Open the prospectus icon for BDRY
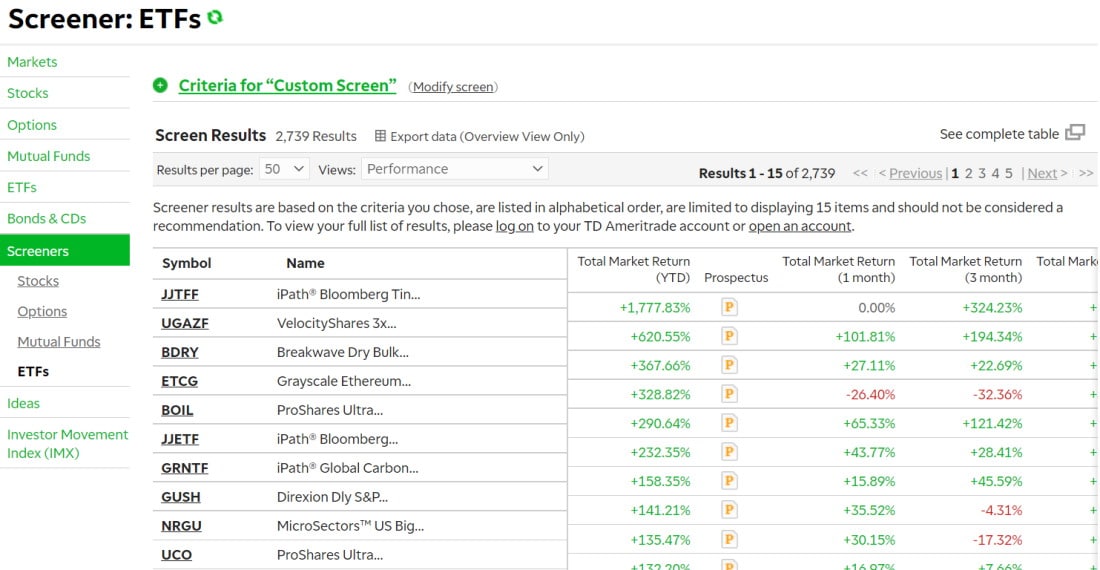The image size is (1100, 570). tap(730, 365)
